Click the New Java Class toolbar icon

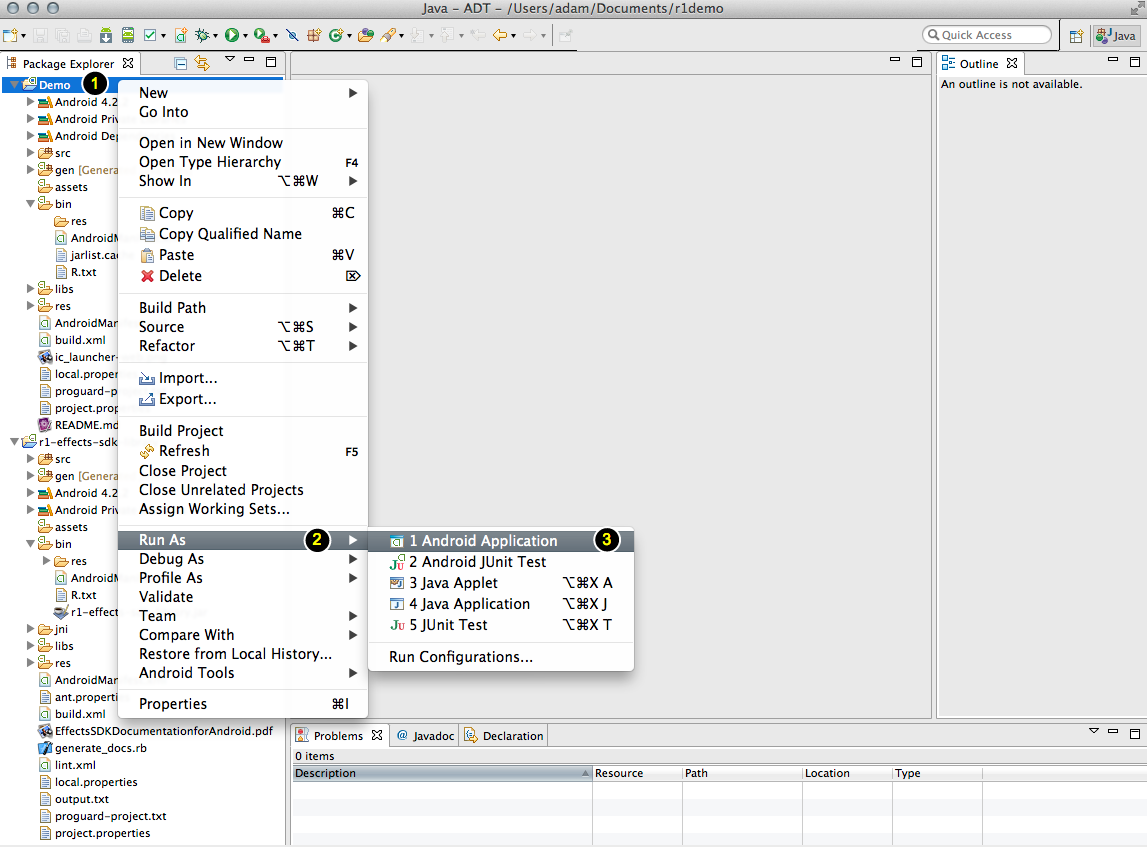335,35
